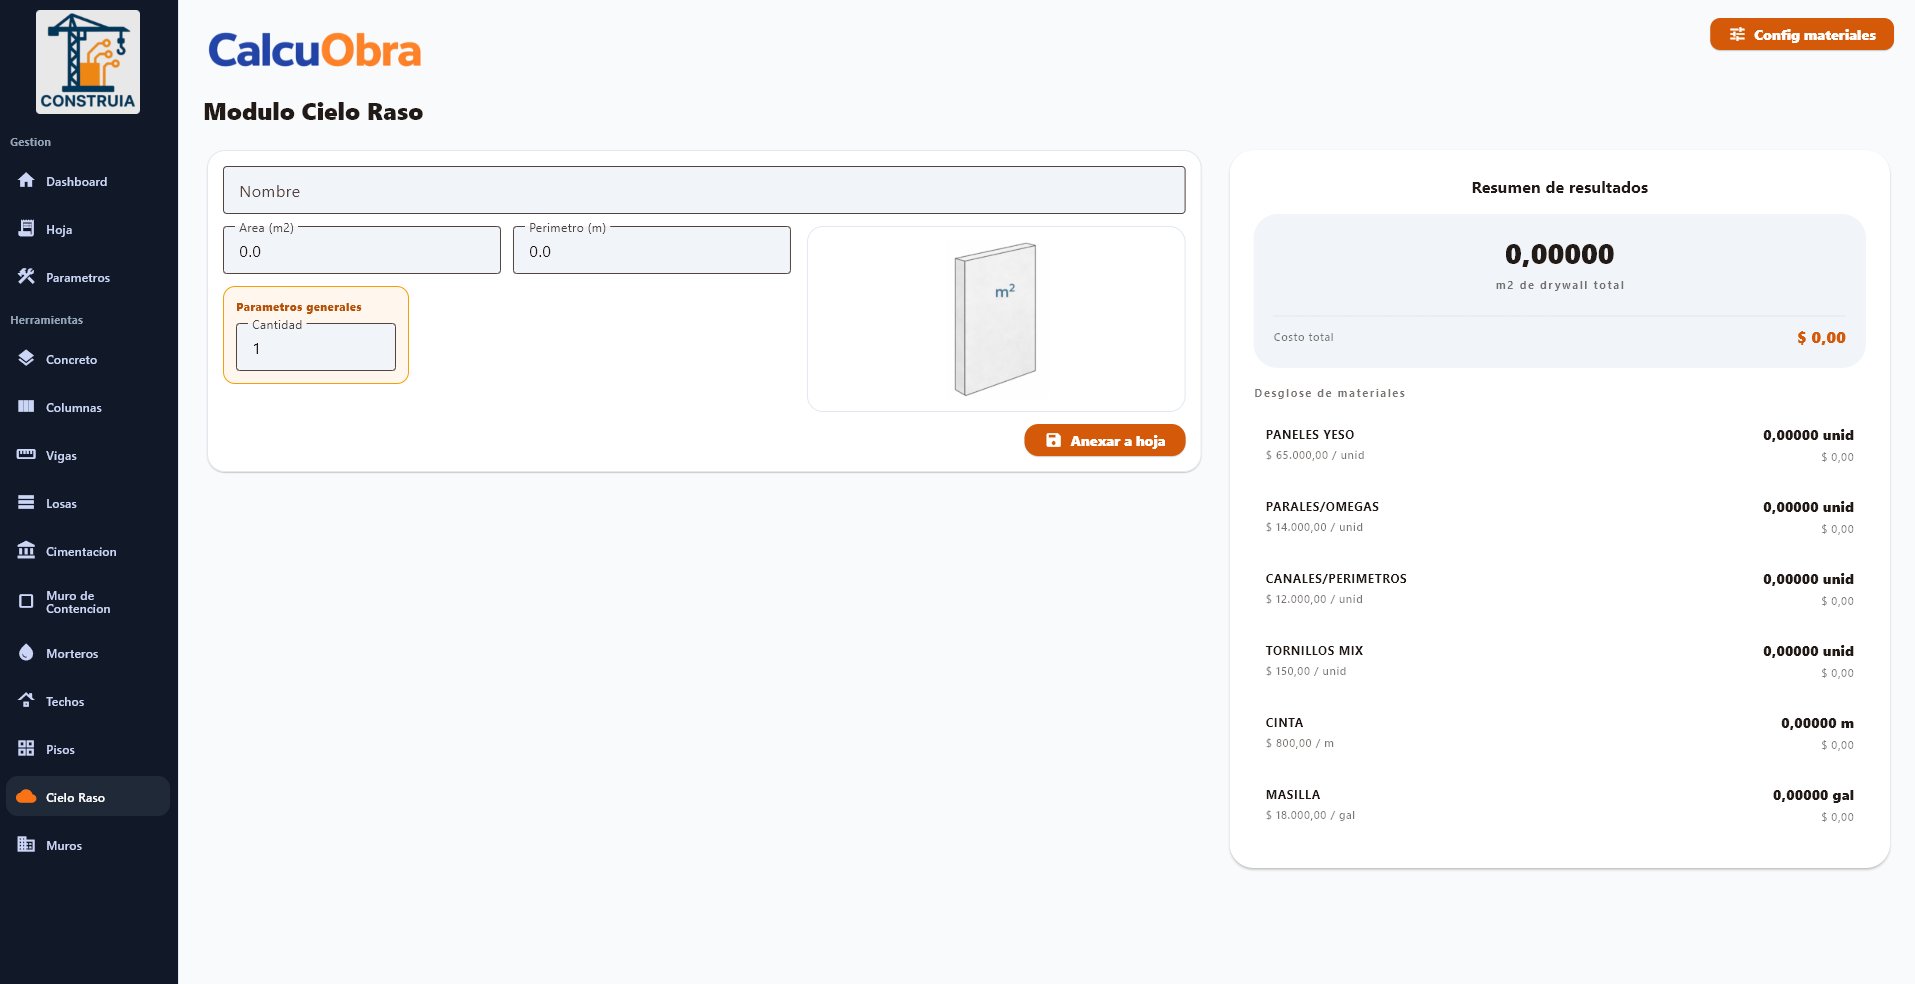The image size is (1915, 984).
Task: Click the Area (m2) input field
Action: coord(361,252)
